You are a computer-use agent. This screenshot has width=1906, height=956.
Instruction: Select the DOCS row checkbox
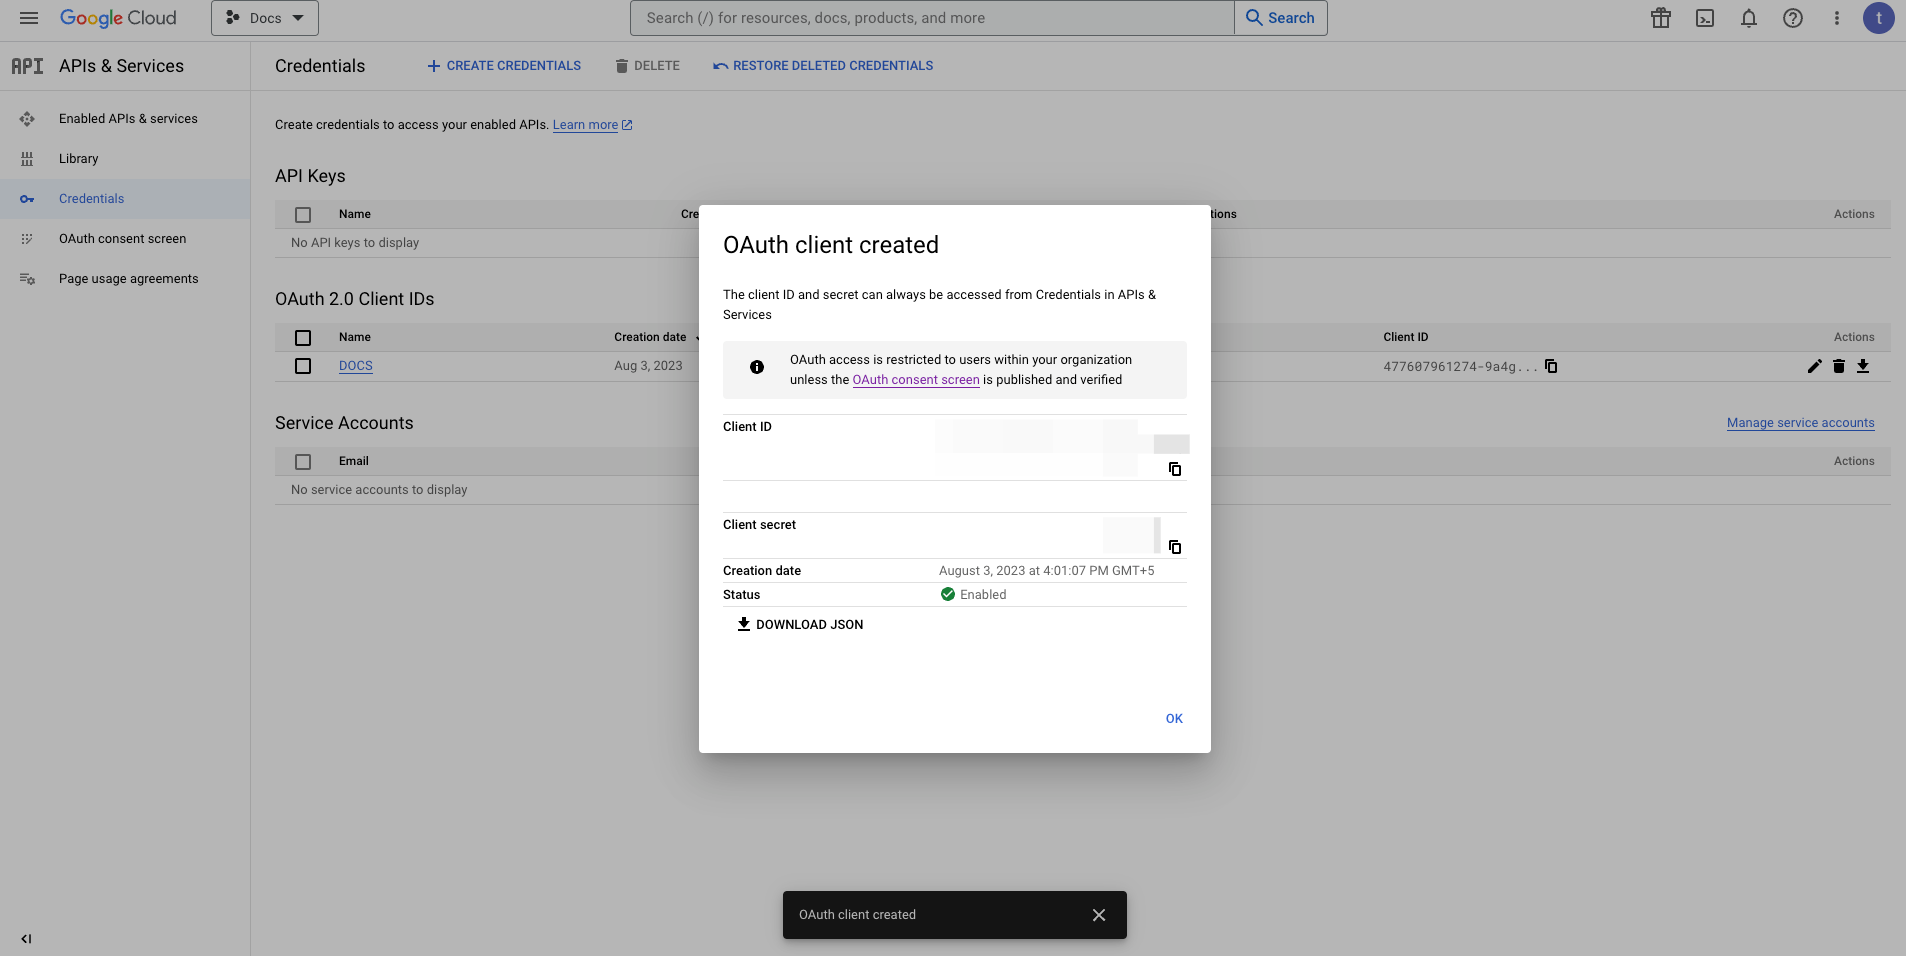(303, 366)
